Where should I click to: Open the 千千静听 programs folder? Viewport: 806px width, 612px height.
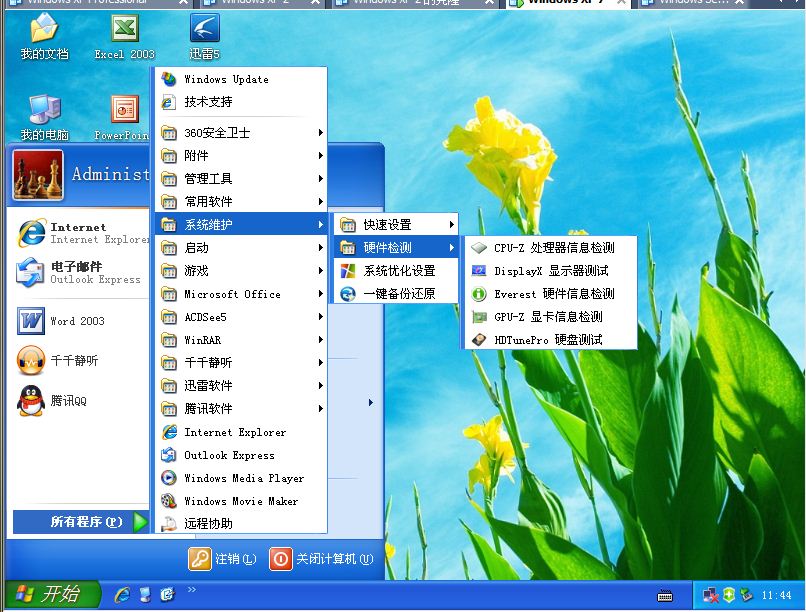[x=241, y=362]
